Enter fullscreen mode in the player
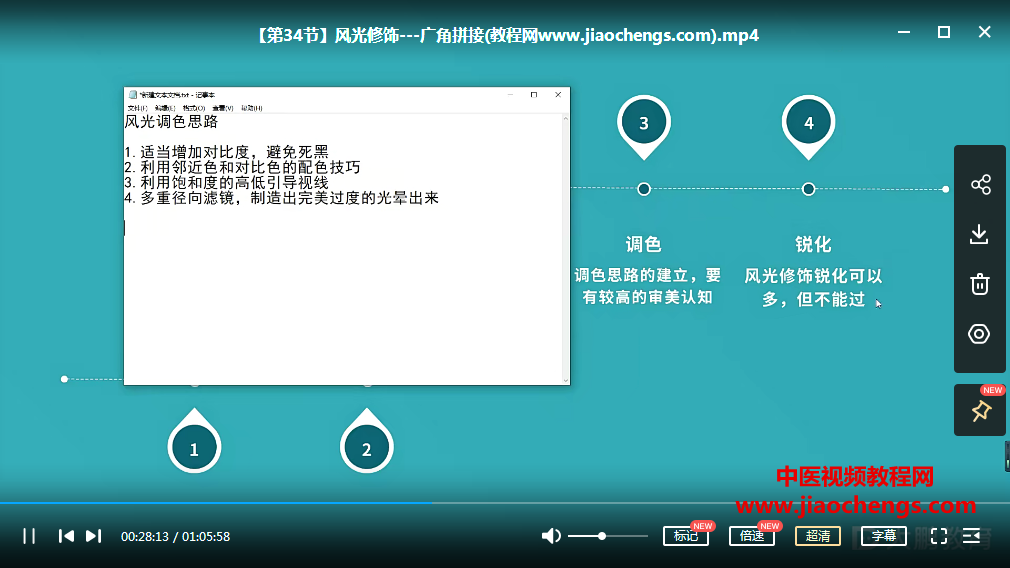 click(939, 536)
